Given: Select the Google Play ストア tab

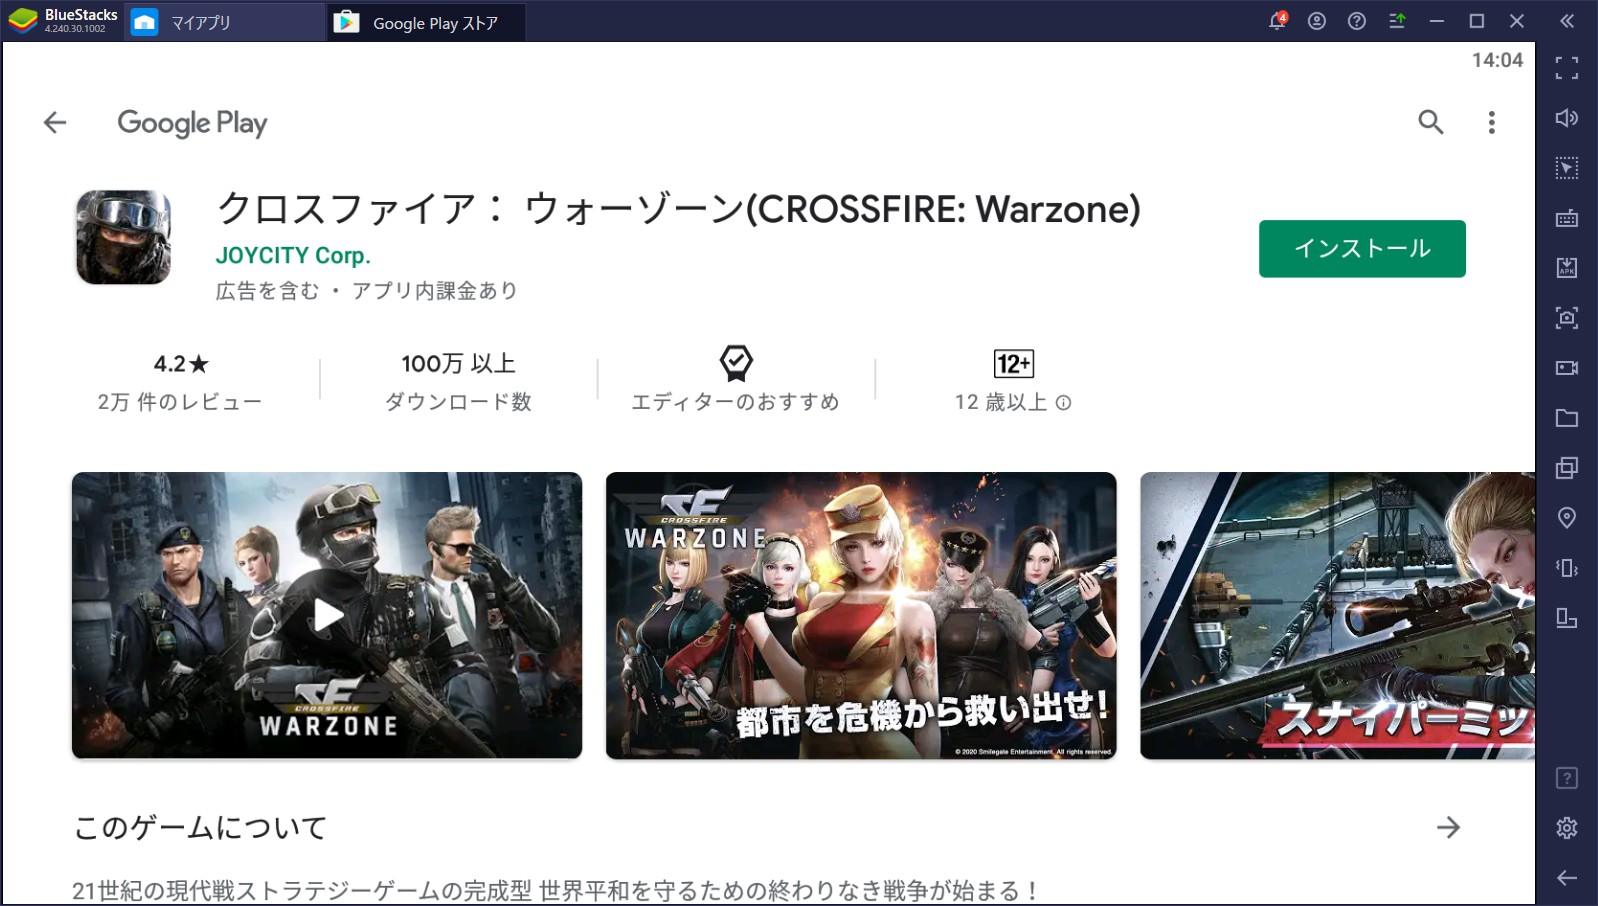Looking at the screenshot, I should pyautogui.click(x=427, y=22).
